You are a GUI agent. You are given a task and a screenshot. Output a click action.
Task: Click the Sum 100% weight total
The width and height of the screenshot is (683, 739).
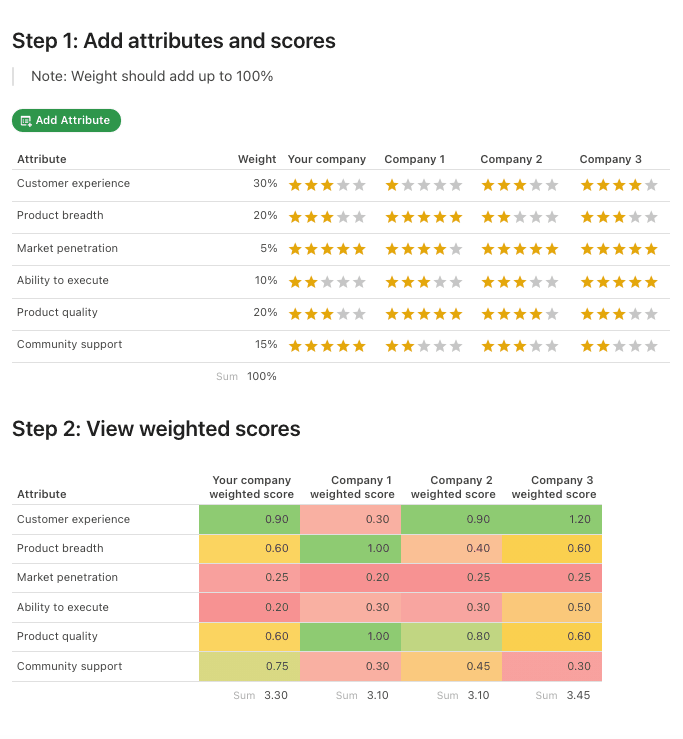click(262, 377)
